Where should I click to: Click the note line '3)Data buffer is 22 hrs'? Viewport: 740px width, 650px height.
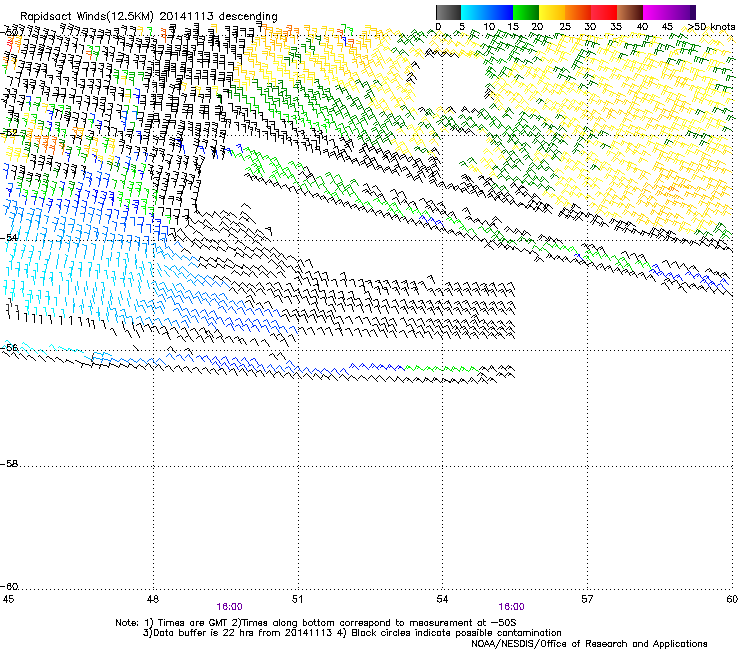tap(352, 633)
